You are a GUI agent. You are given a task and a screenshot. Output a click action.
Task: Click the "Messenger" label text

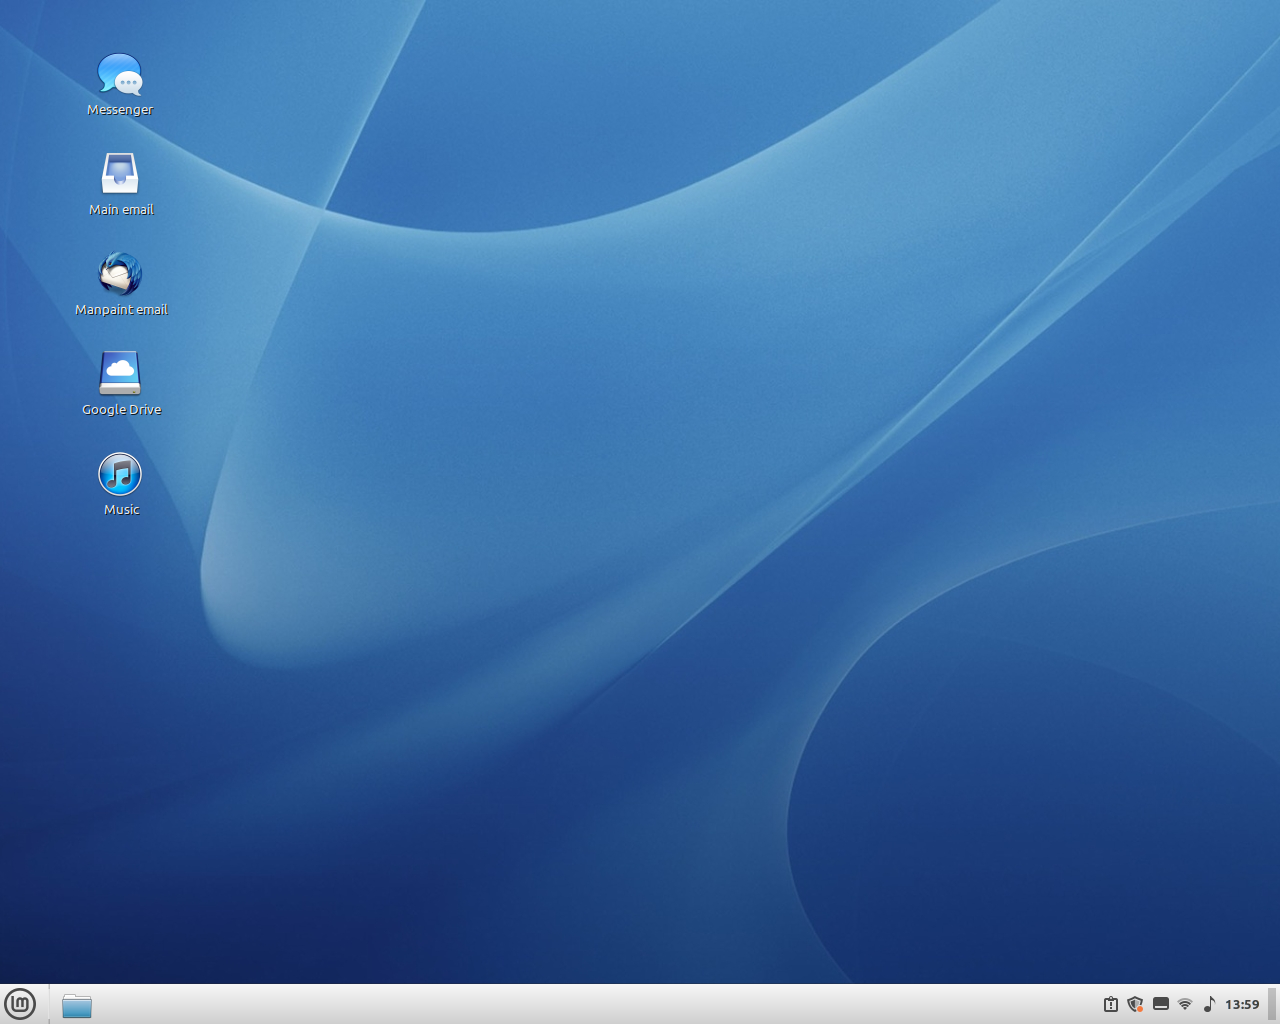click(x=120, y=110)
